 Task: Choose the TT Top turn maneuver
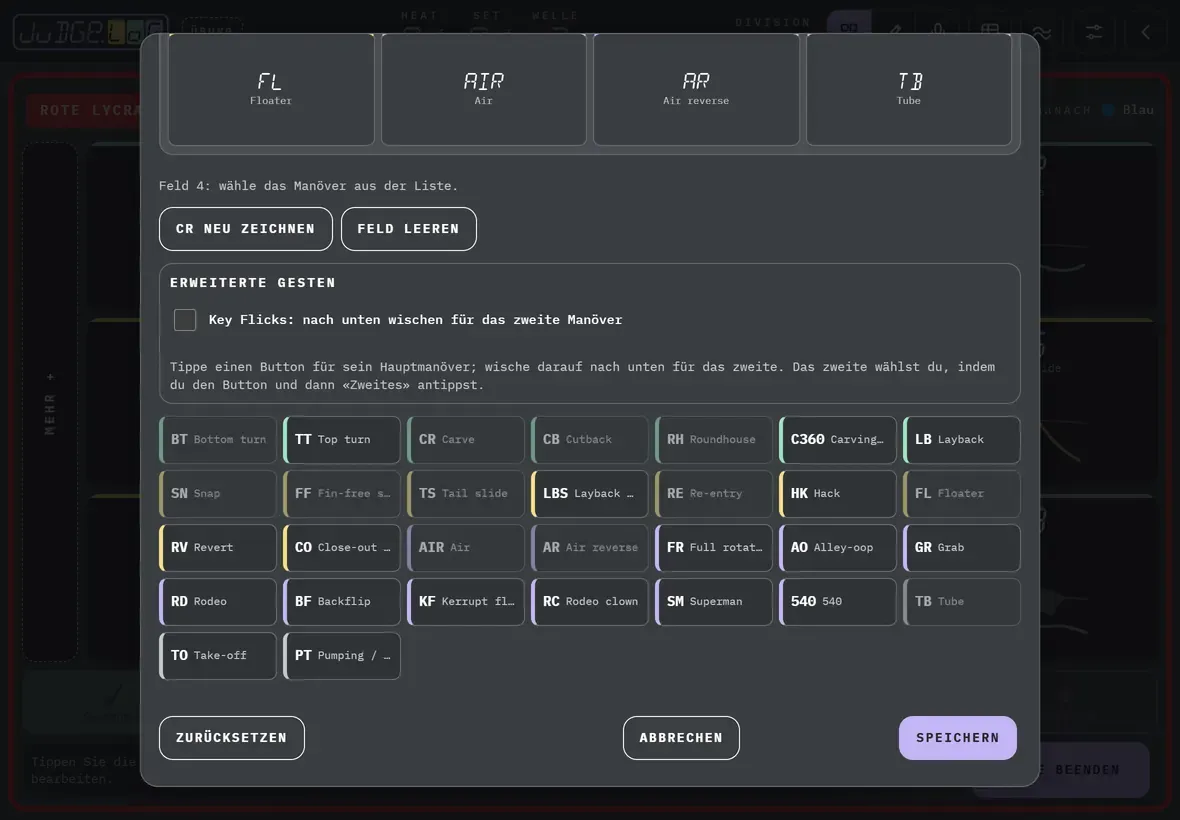tap(342, 439)
